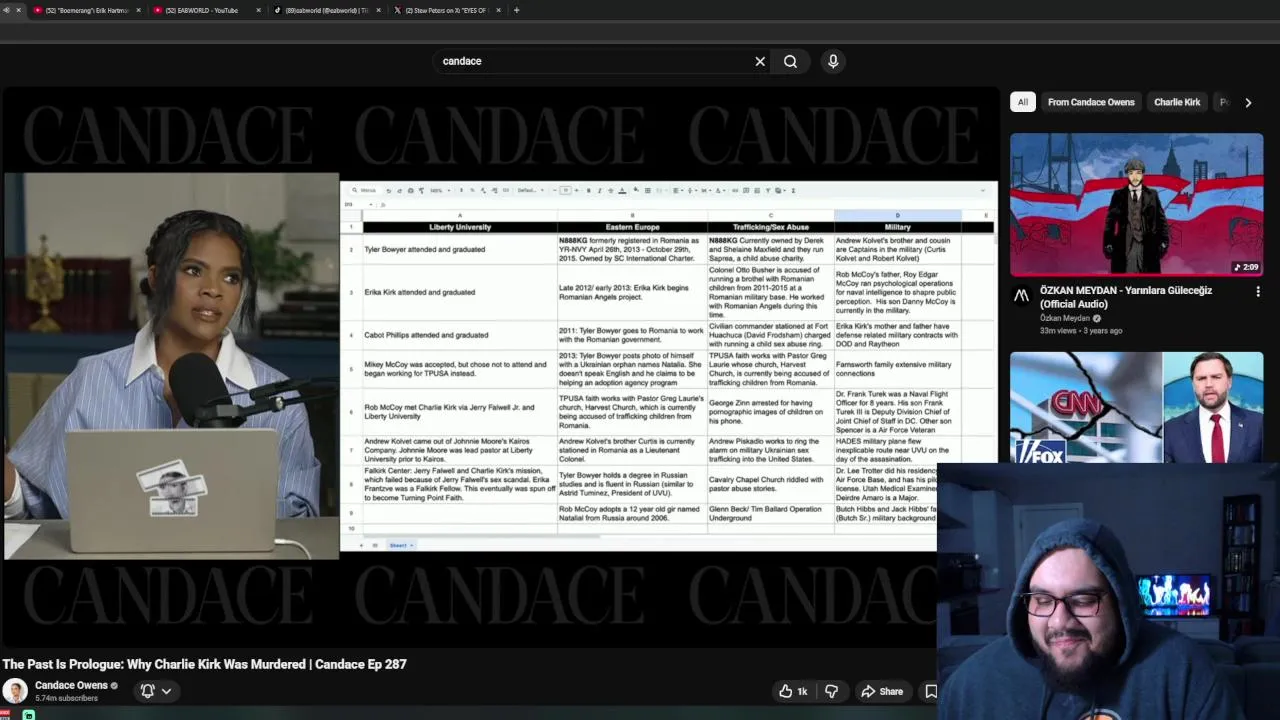This screenshot has height=720, width=1280.
Task: Open the CNN and Fox video thumbnail
Action: pyautogui.click(x=1136, y=408)
